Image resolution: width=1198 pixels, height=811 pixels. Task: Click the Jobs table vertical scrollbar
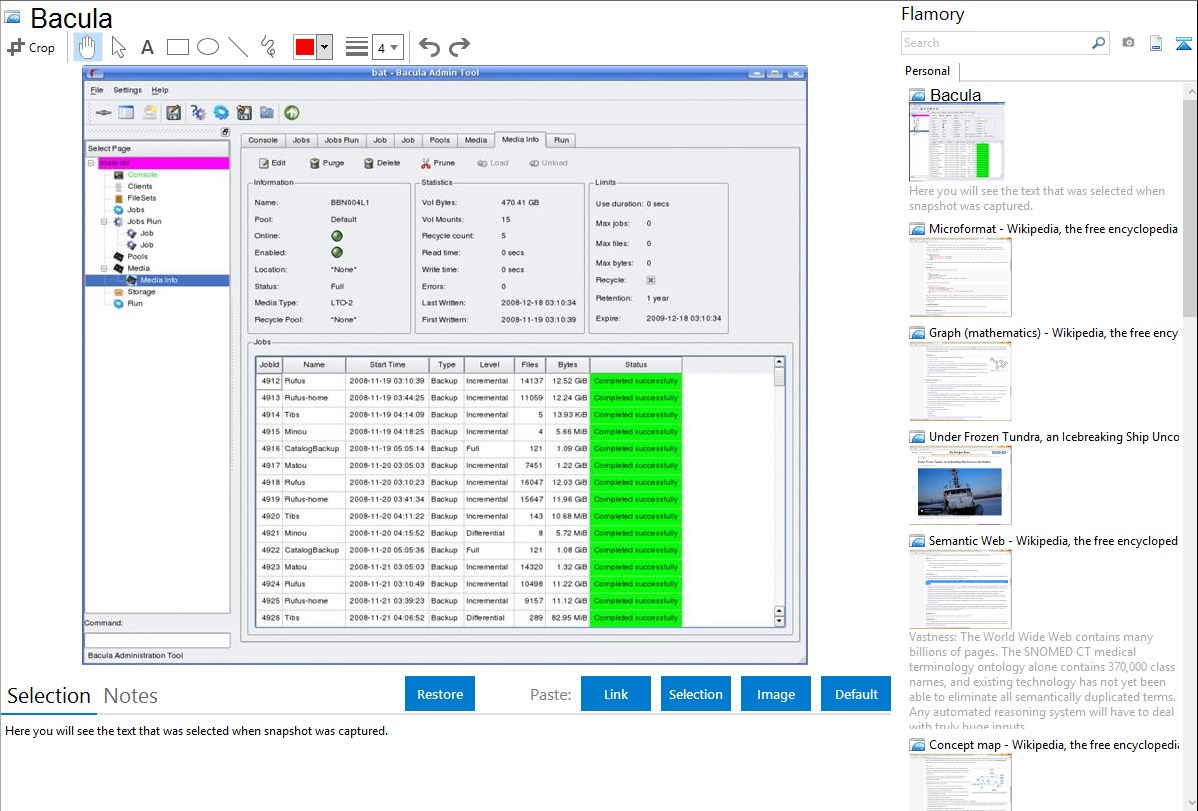[x=779, y=491]
